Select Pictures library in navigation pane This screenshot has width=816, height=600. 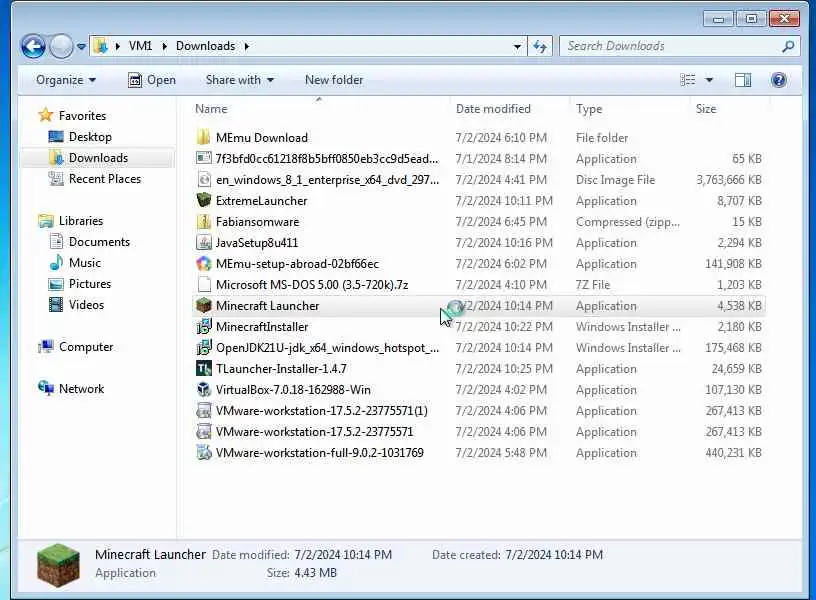coord(80,284)
